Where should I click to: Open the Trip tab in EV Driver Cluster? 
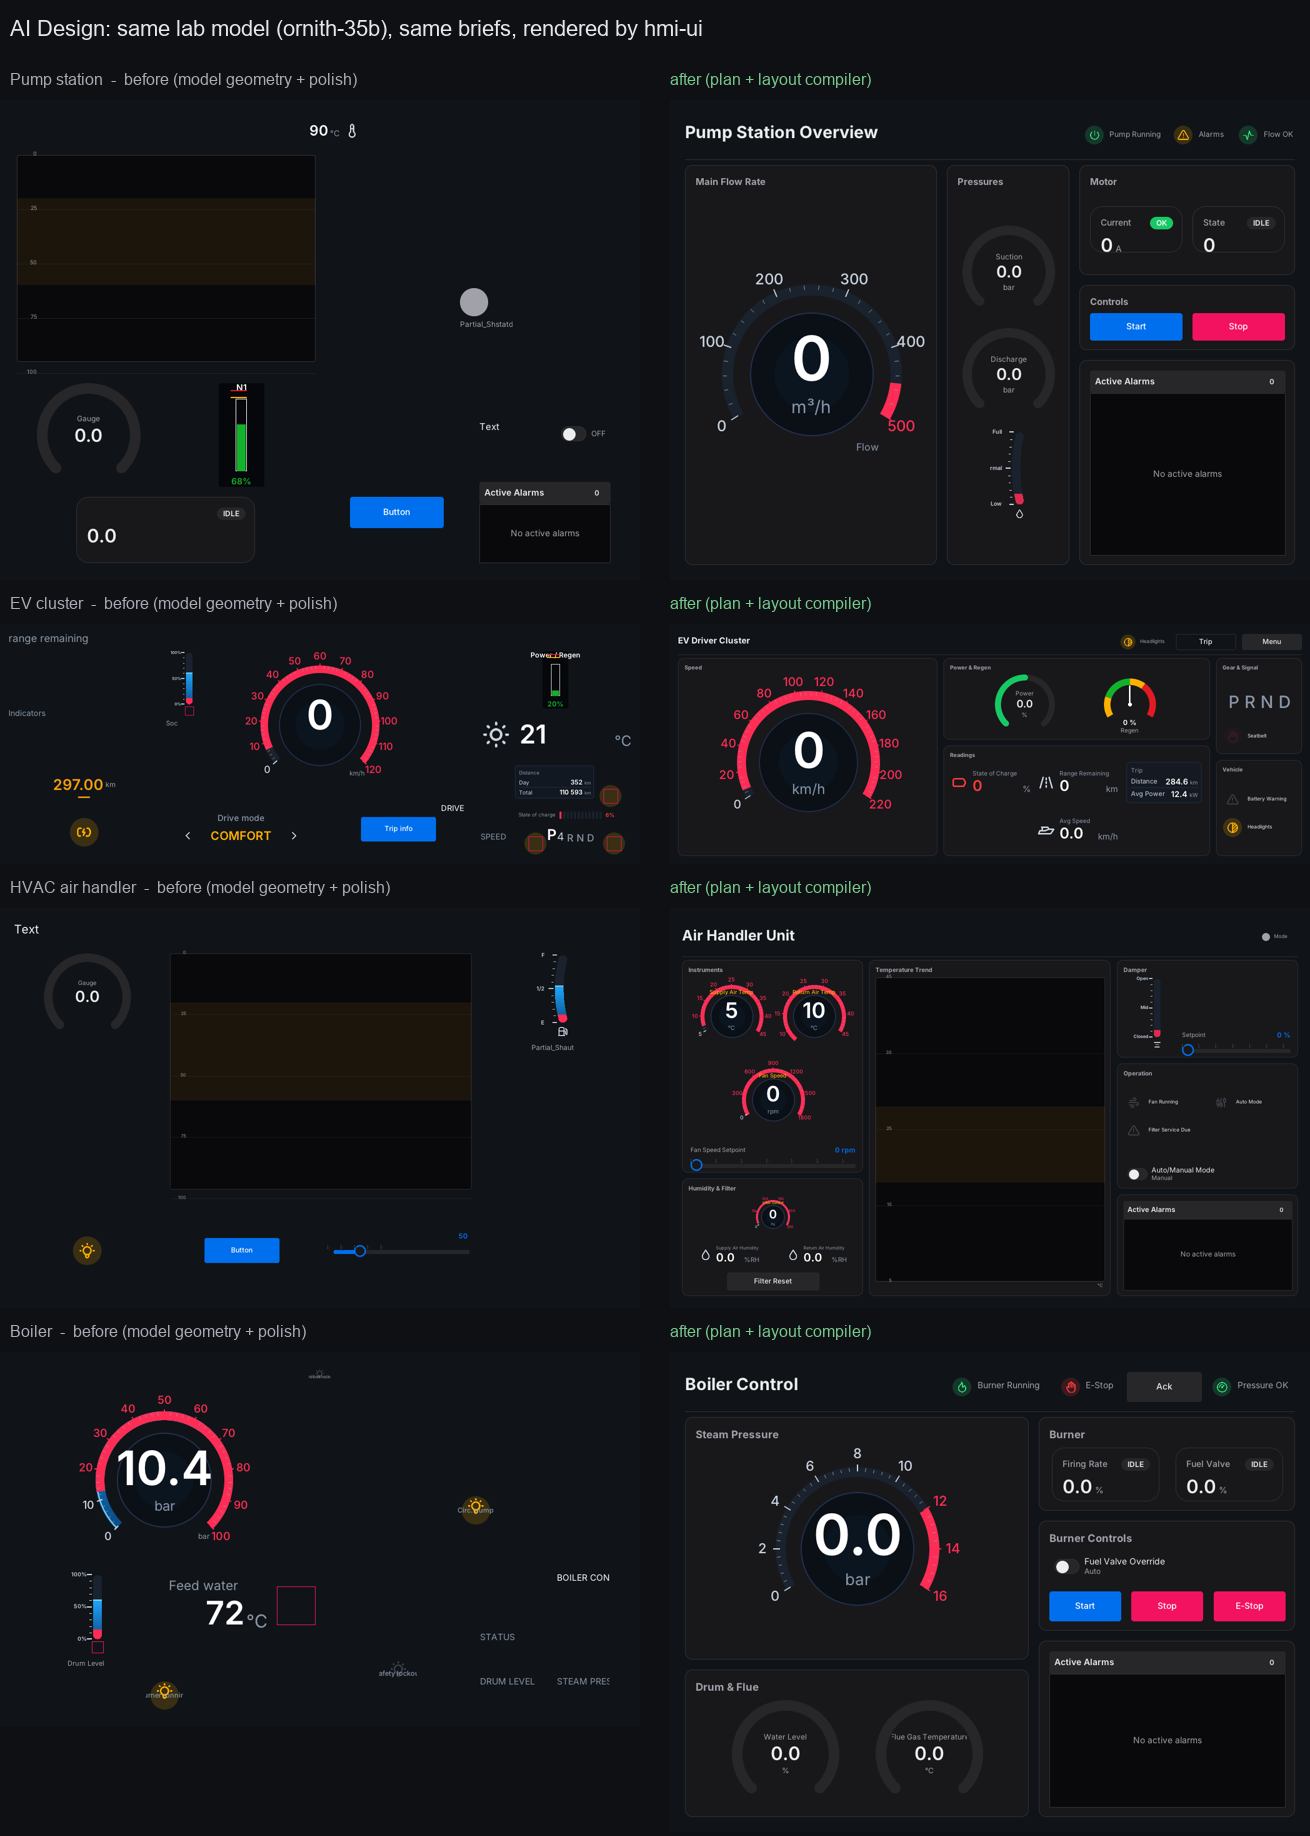1206,642
